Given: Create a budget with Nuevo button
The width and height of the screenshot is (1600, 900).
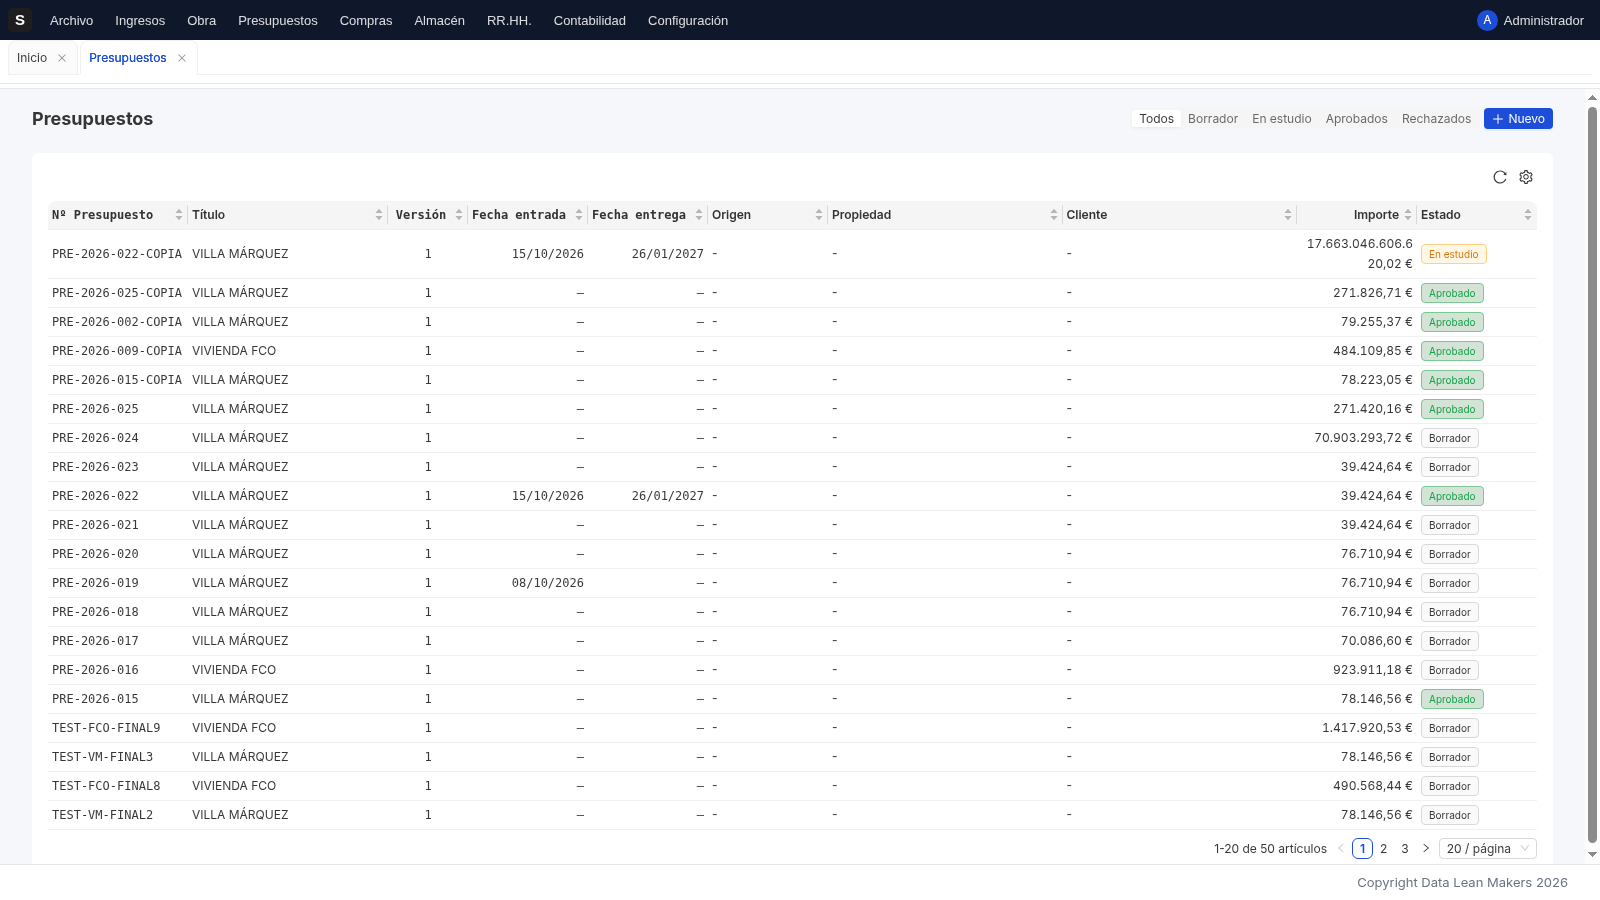Looking at the screenshot, I should tap(1518, 119).
